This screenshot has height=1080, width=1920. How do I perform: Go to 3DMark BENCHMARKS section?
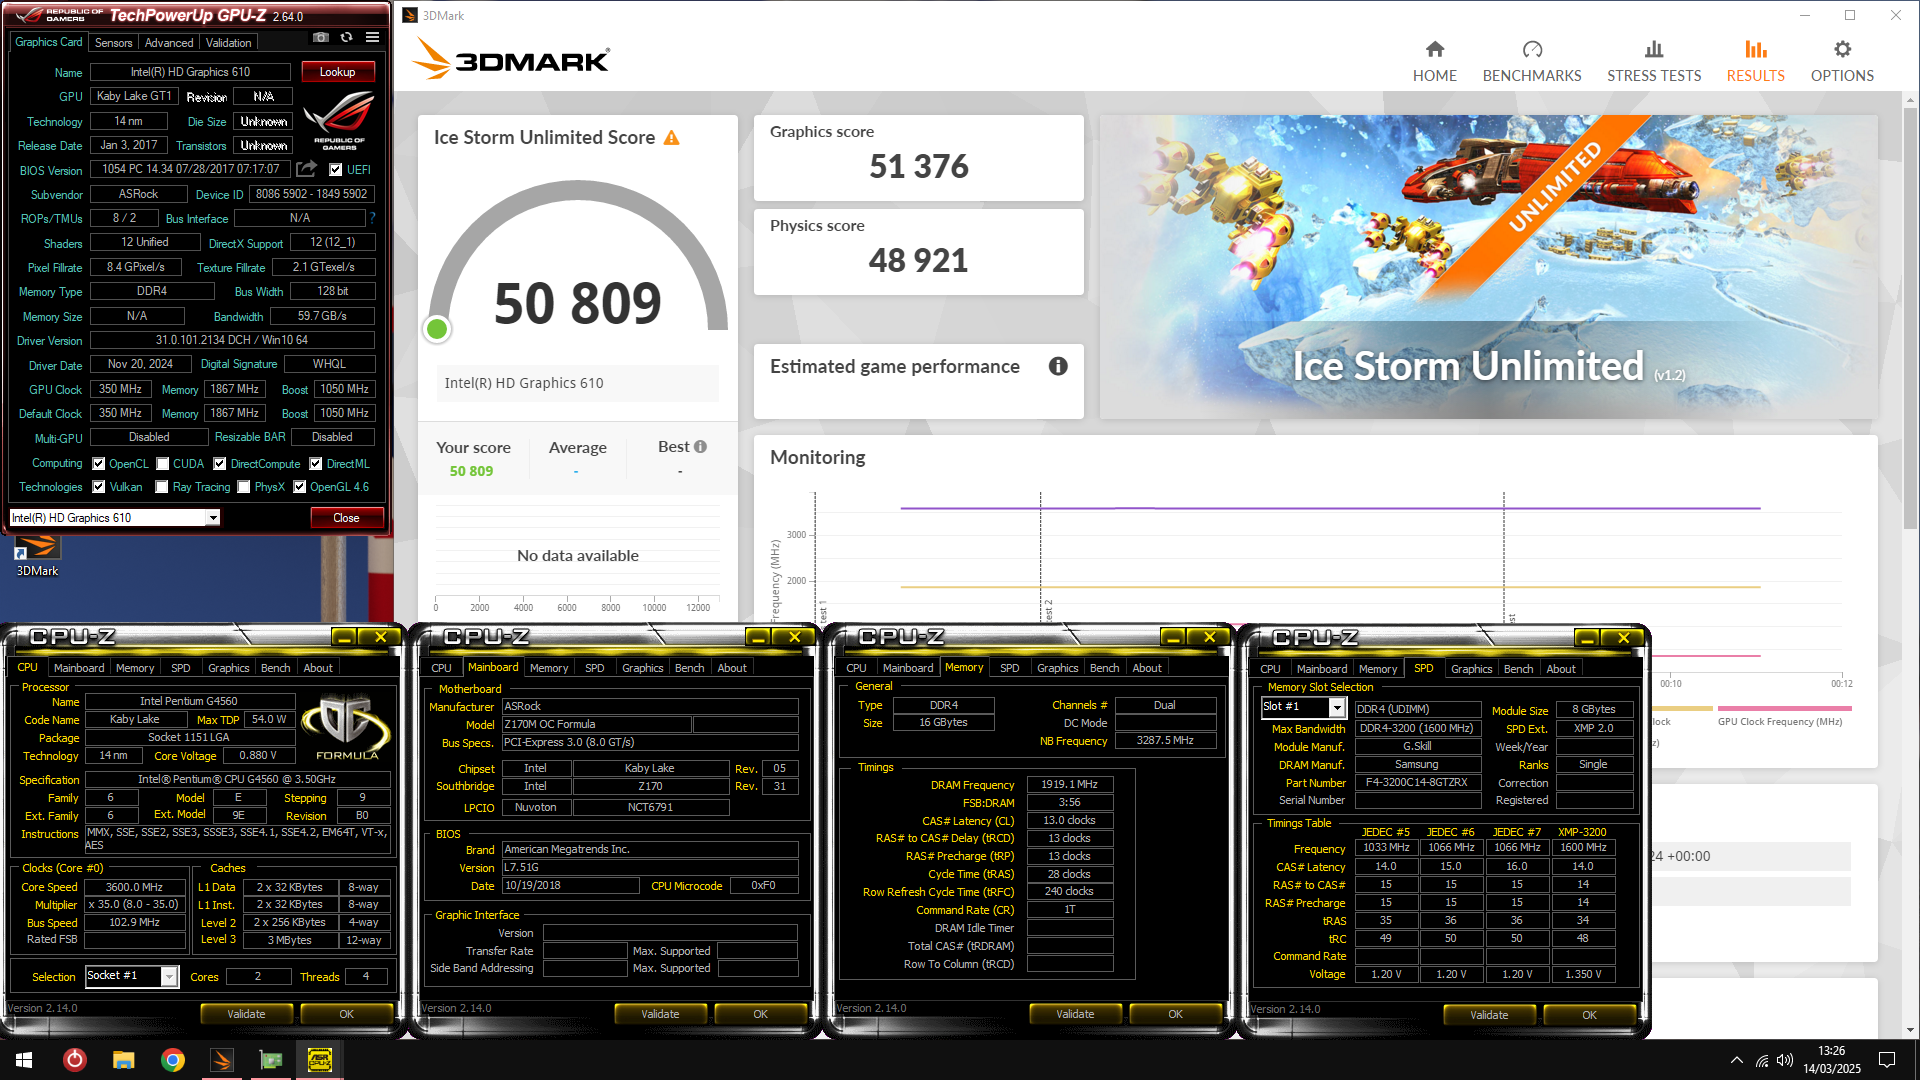pos(1531,61)
